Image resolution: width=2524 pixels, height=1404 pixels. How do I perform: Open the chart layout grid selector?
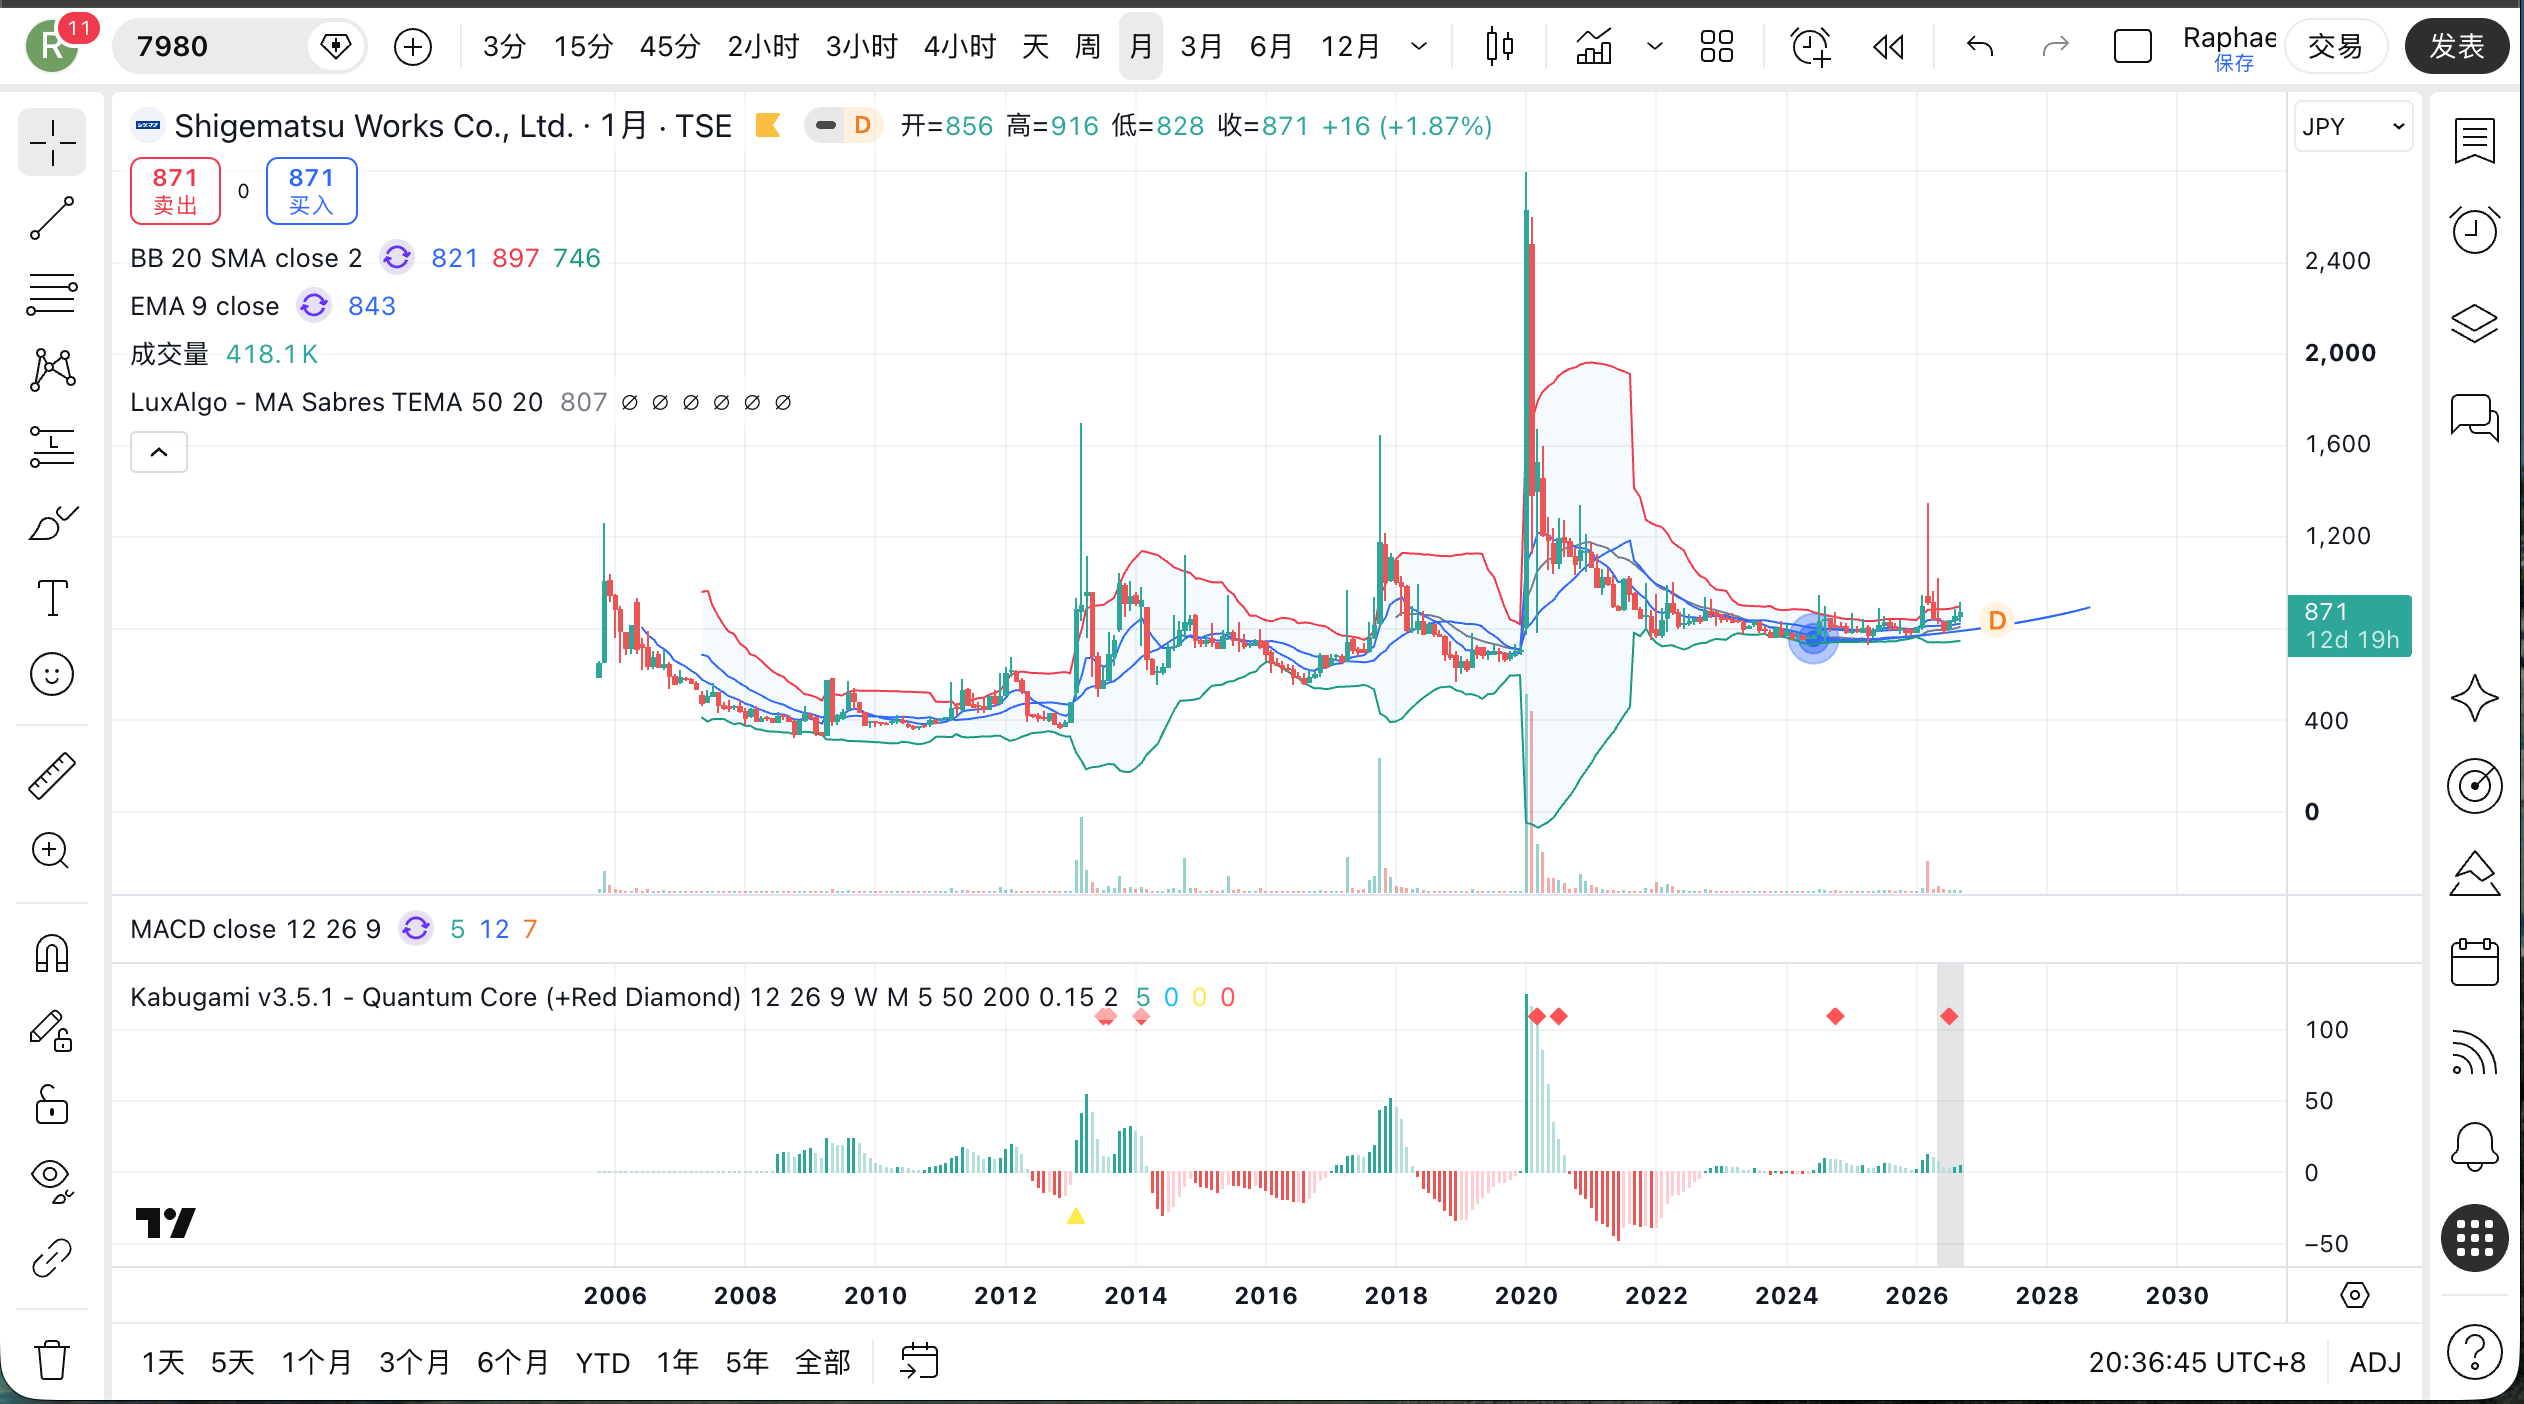point(1717,46)
